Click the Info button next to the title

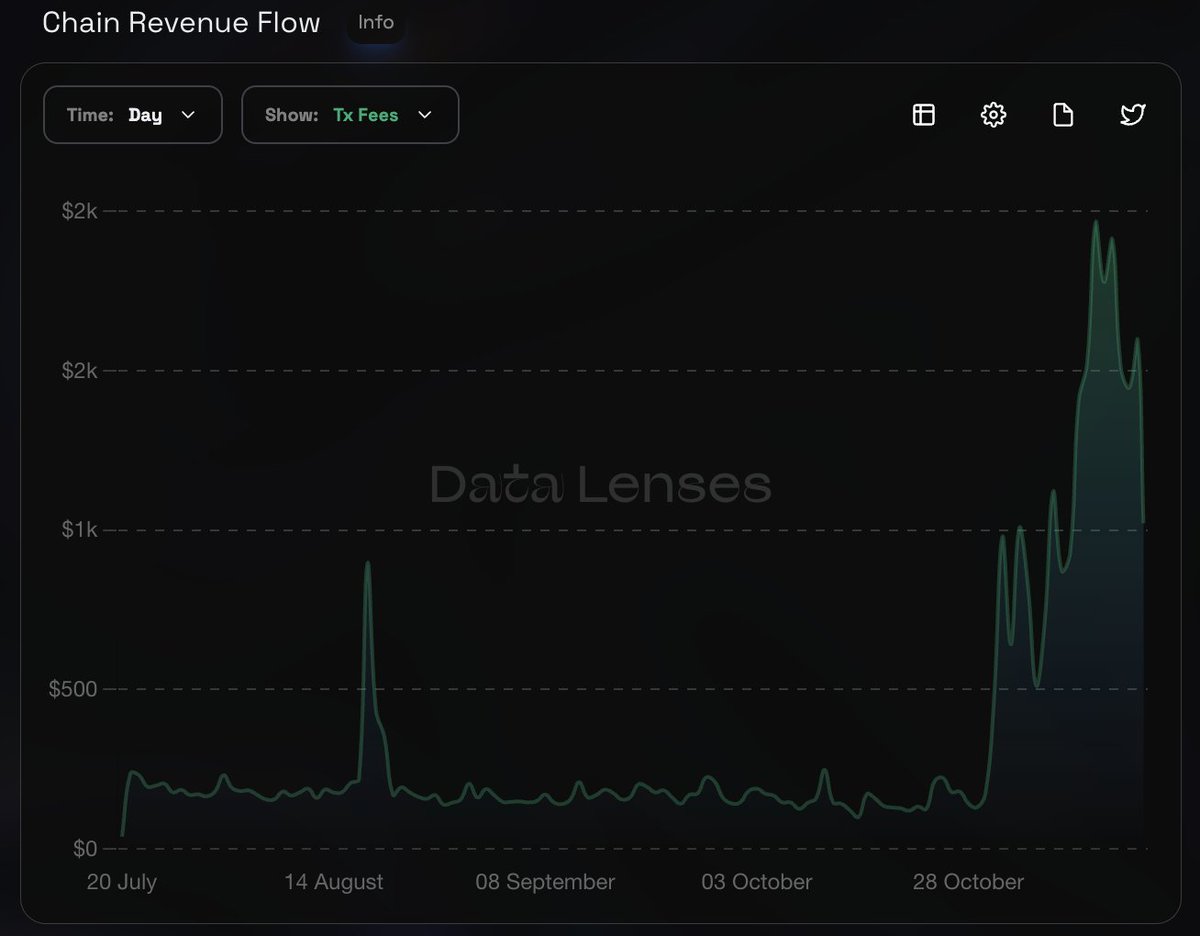pyautogui.click(x=376, y=22)
